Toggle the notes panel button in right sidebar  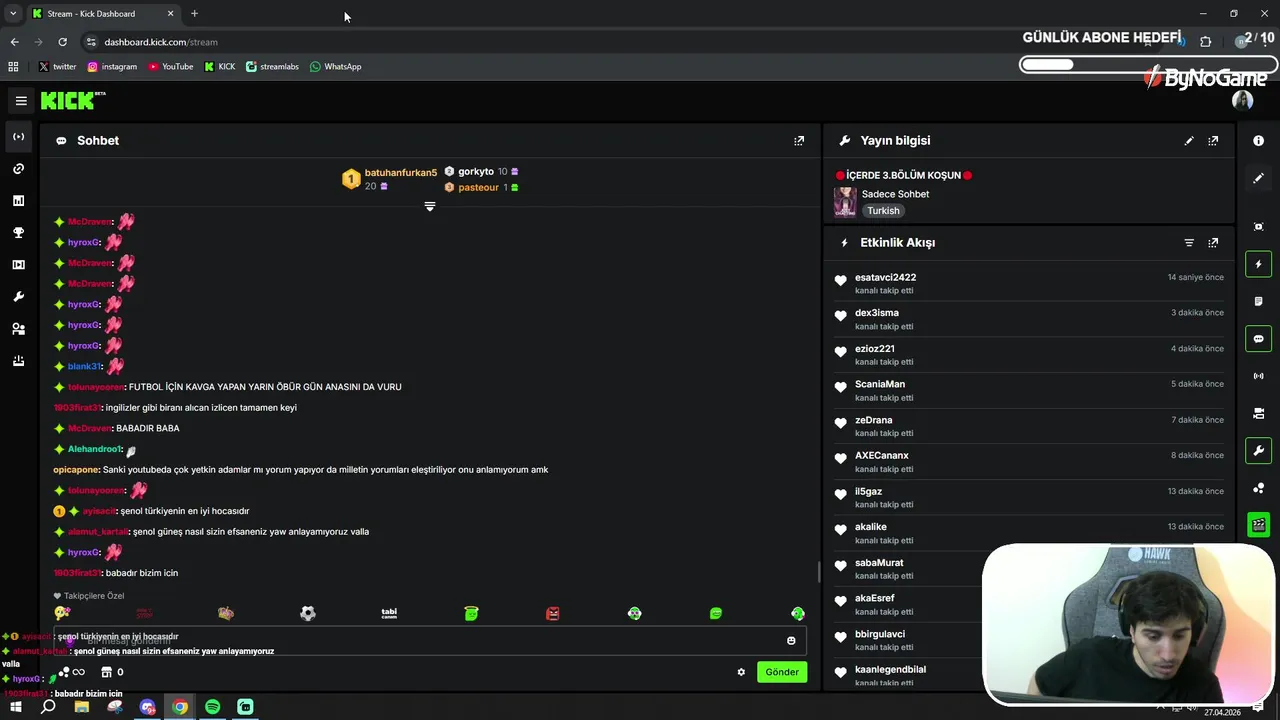(x=1258, y=301)
